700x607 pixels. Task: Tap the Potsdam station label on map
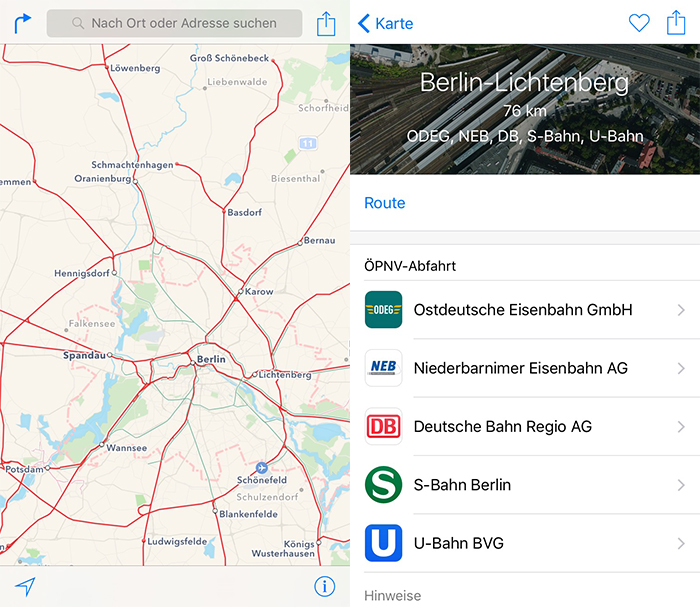coord(25,470)
